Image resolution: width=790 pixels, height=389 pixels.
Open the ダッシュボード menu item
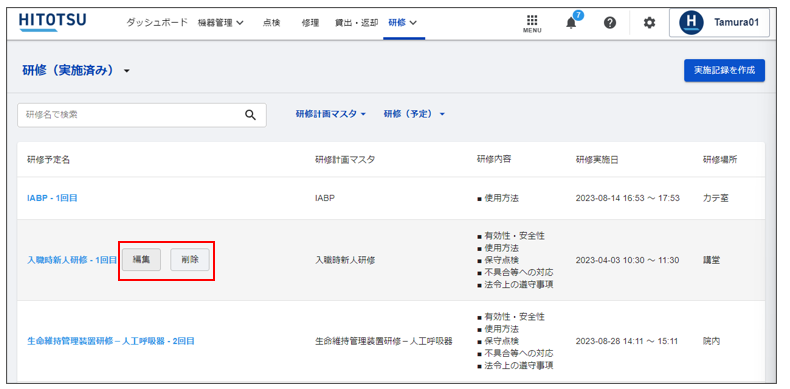point(157,23)
